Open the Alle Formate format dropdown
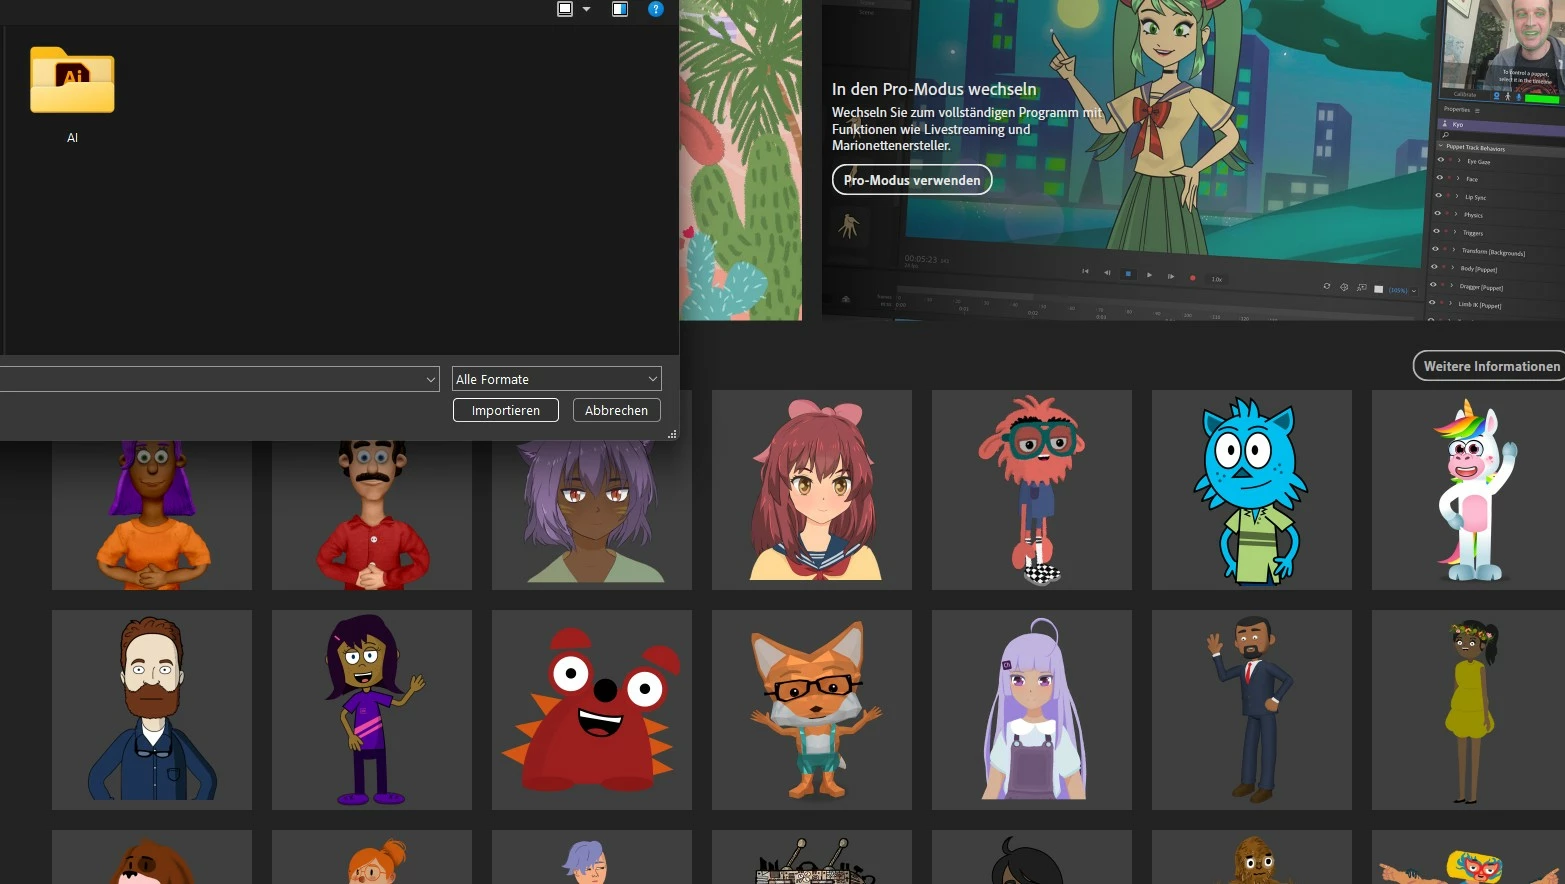 pos(556,379)
